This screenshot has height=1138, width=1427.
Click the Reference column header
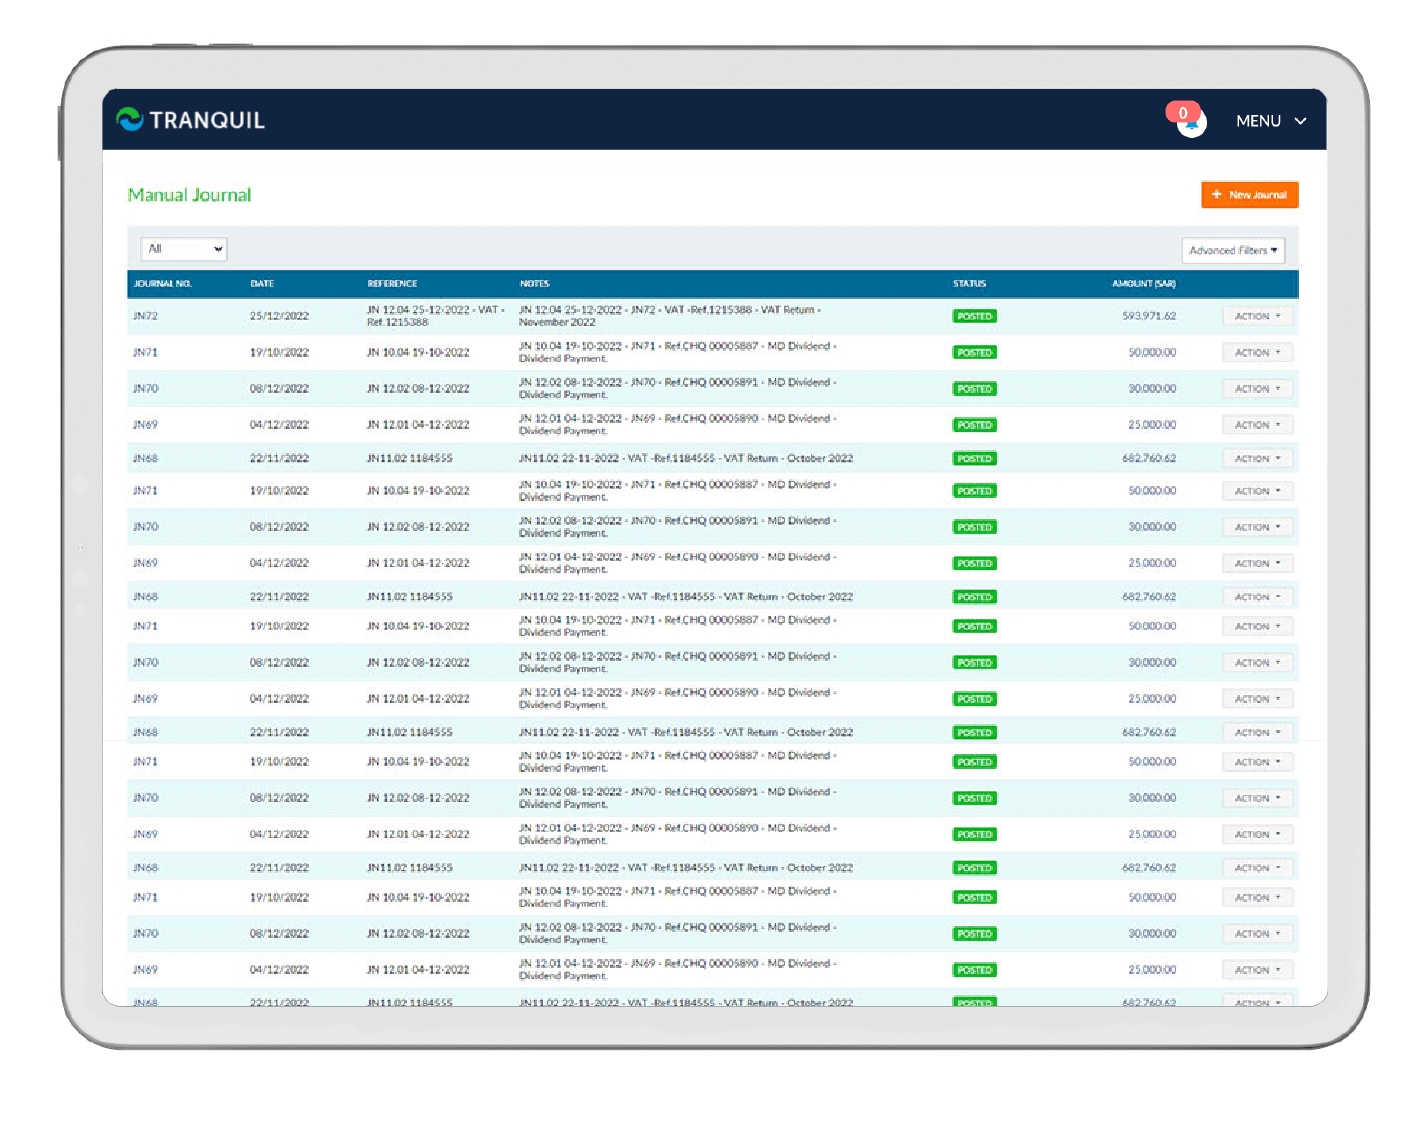pos(392,284)
